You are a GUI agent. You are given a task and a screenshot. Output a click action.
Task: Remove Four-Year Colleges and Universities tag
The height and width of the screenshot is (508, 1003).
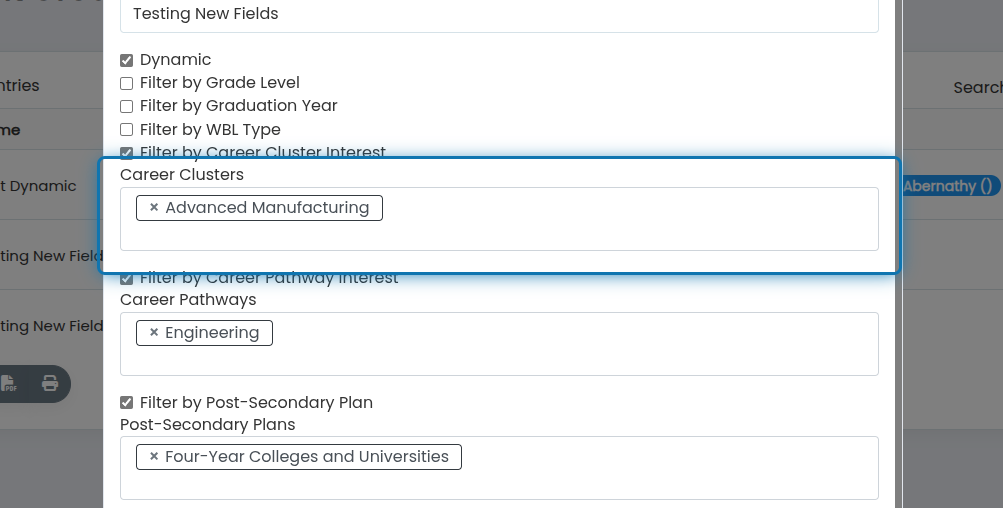click(x=154, y=457)
